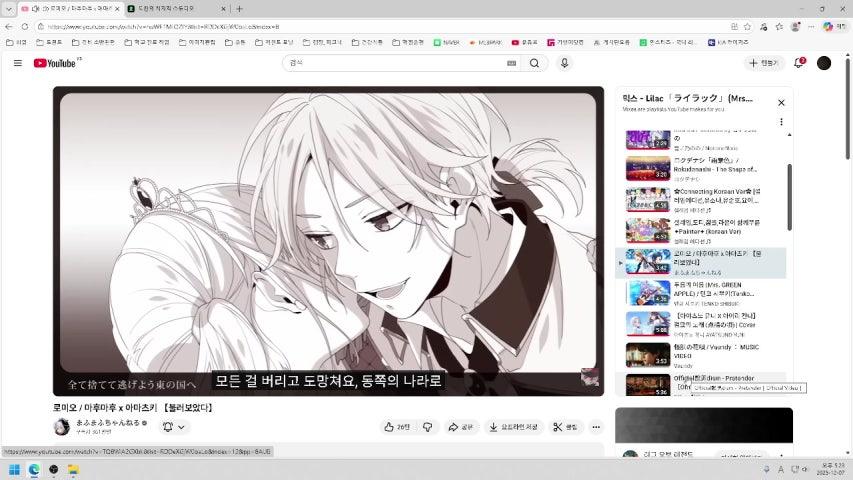Viewport: 853px width, 480px height.
Task: Click the YouTube logo to go home
Action: point(55,63)
